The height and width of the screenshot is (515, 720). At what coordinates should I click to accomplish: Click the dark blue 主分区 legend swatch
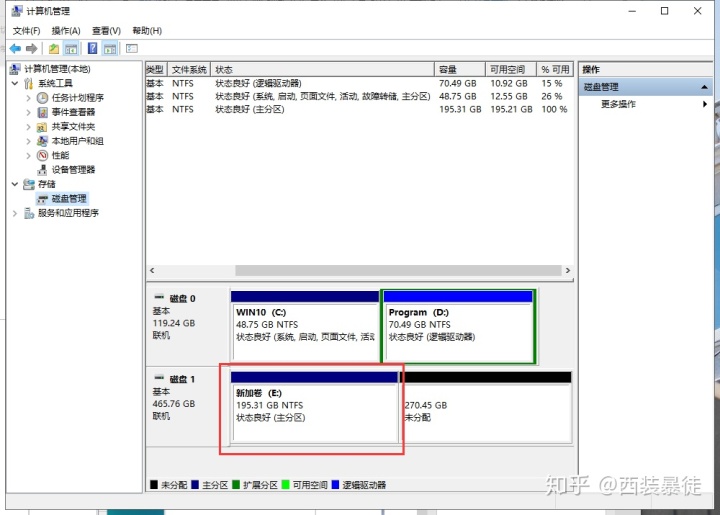(x=195, y=484)
